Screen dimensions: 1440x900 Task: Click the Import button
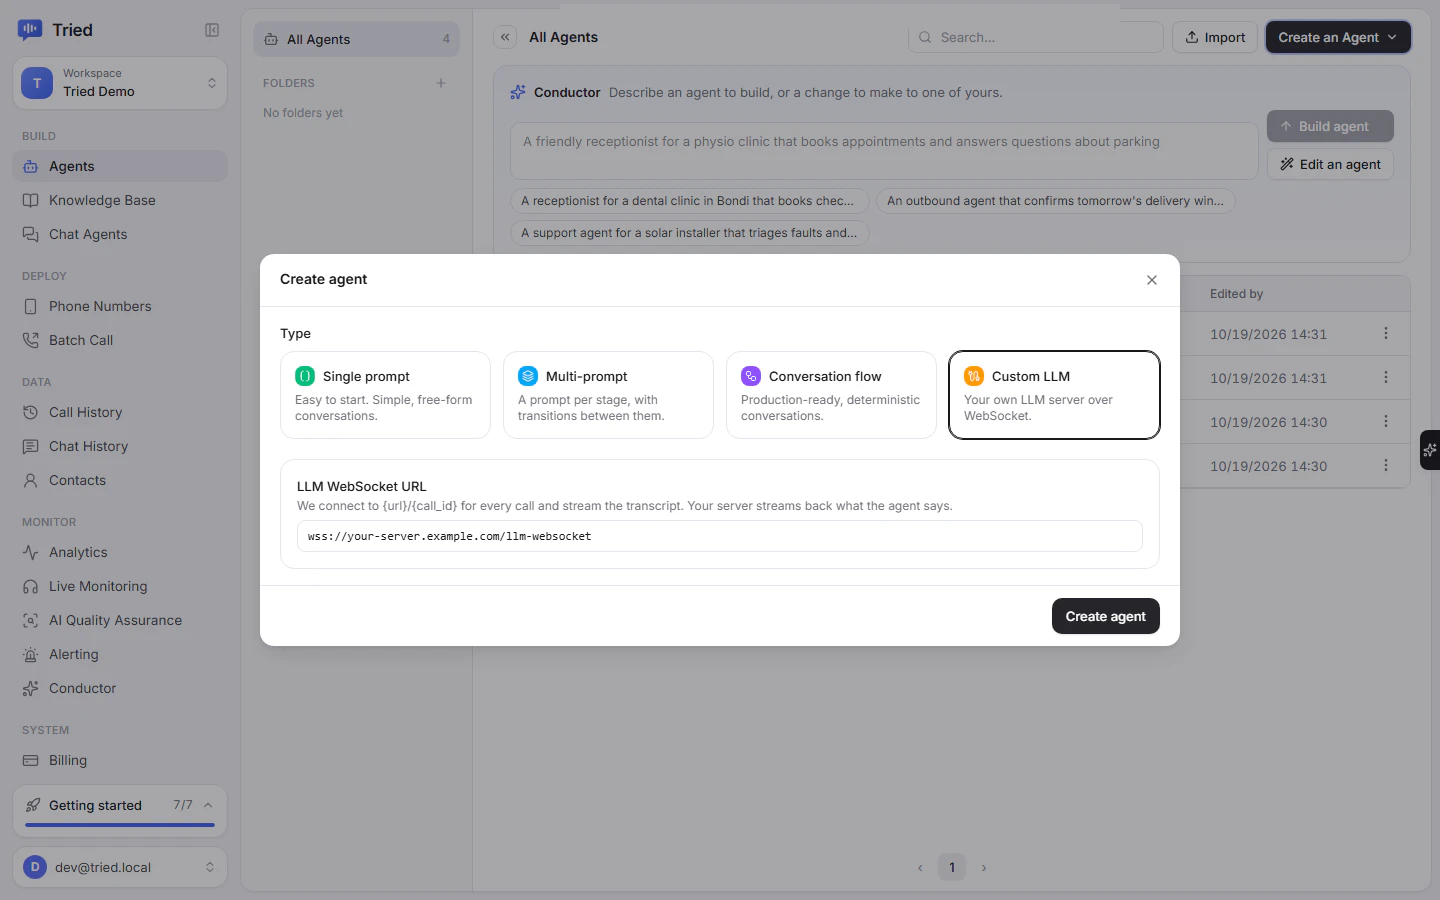click(x=1215, y=37)
